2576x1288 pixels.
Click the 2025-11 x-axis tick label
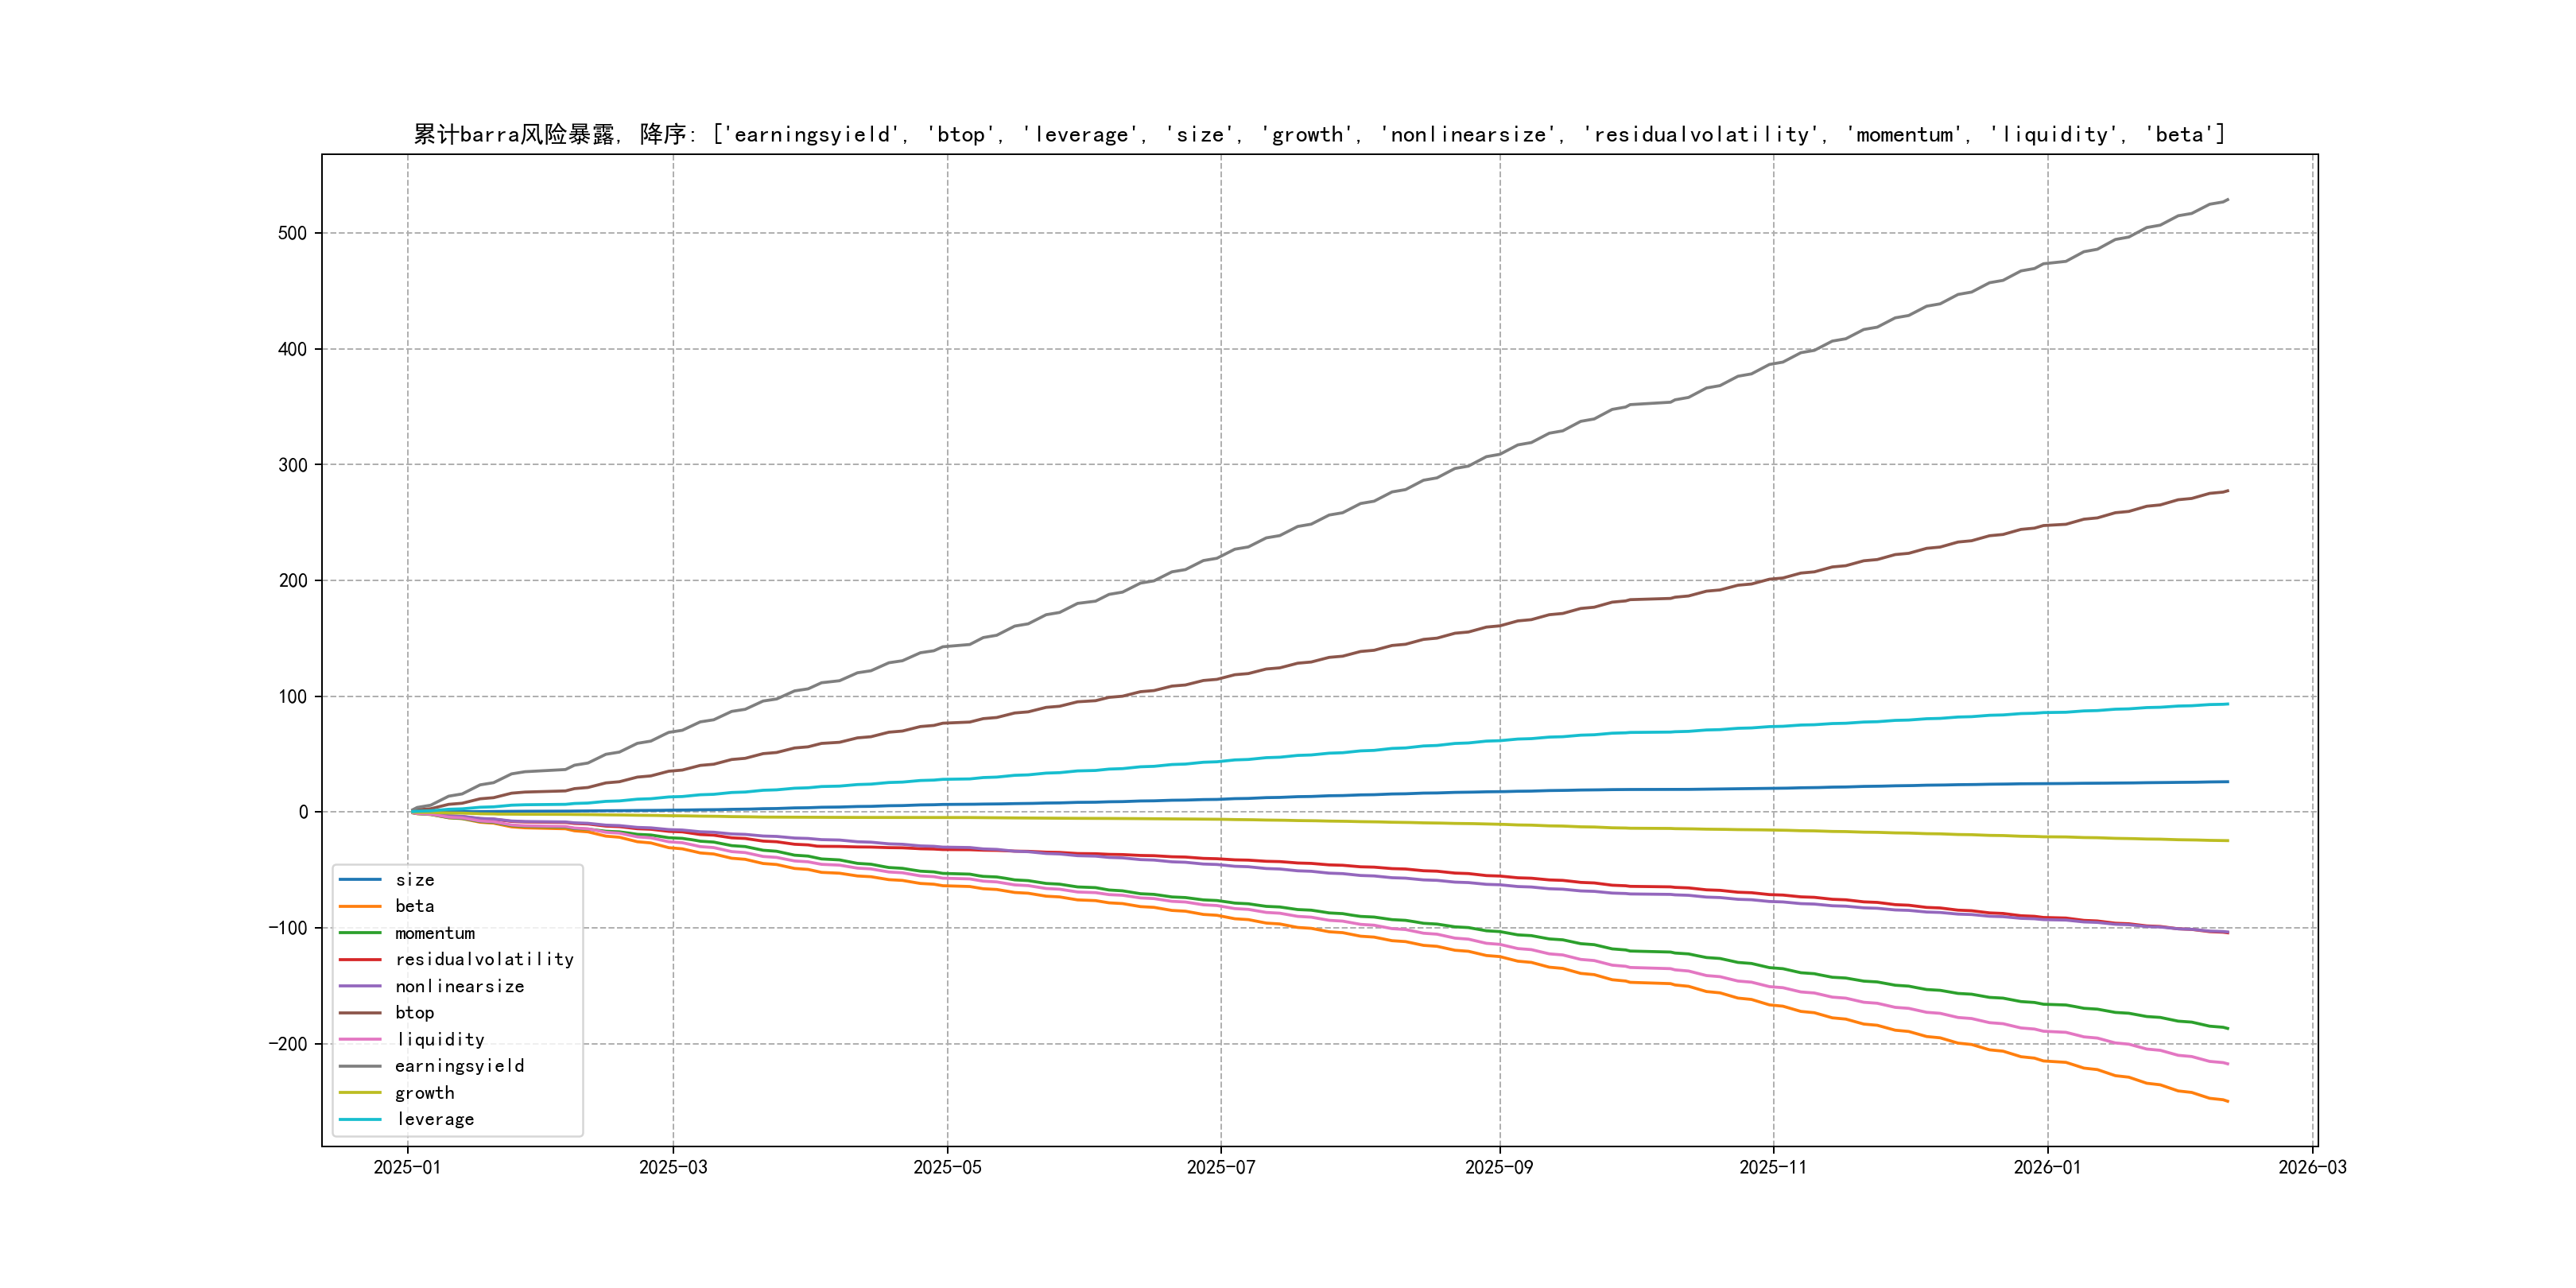click(1773, 1167)
